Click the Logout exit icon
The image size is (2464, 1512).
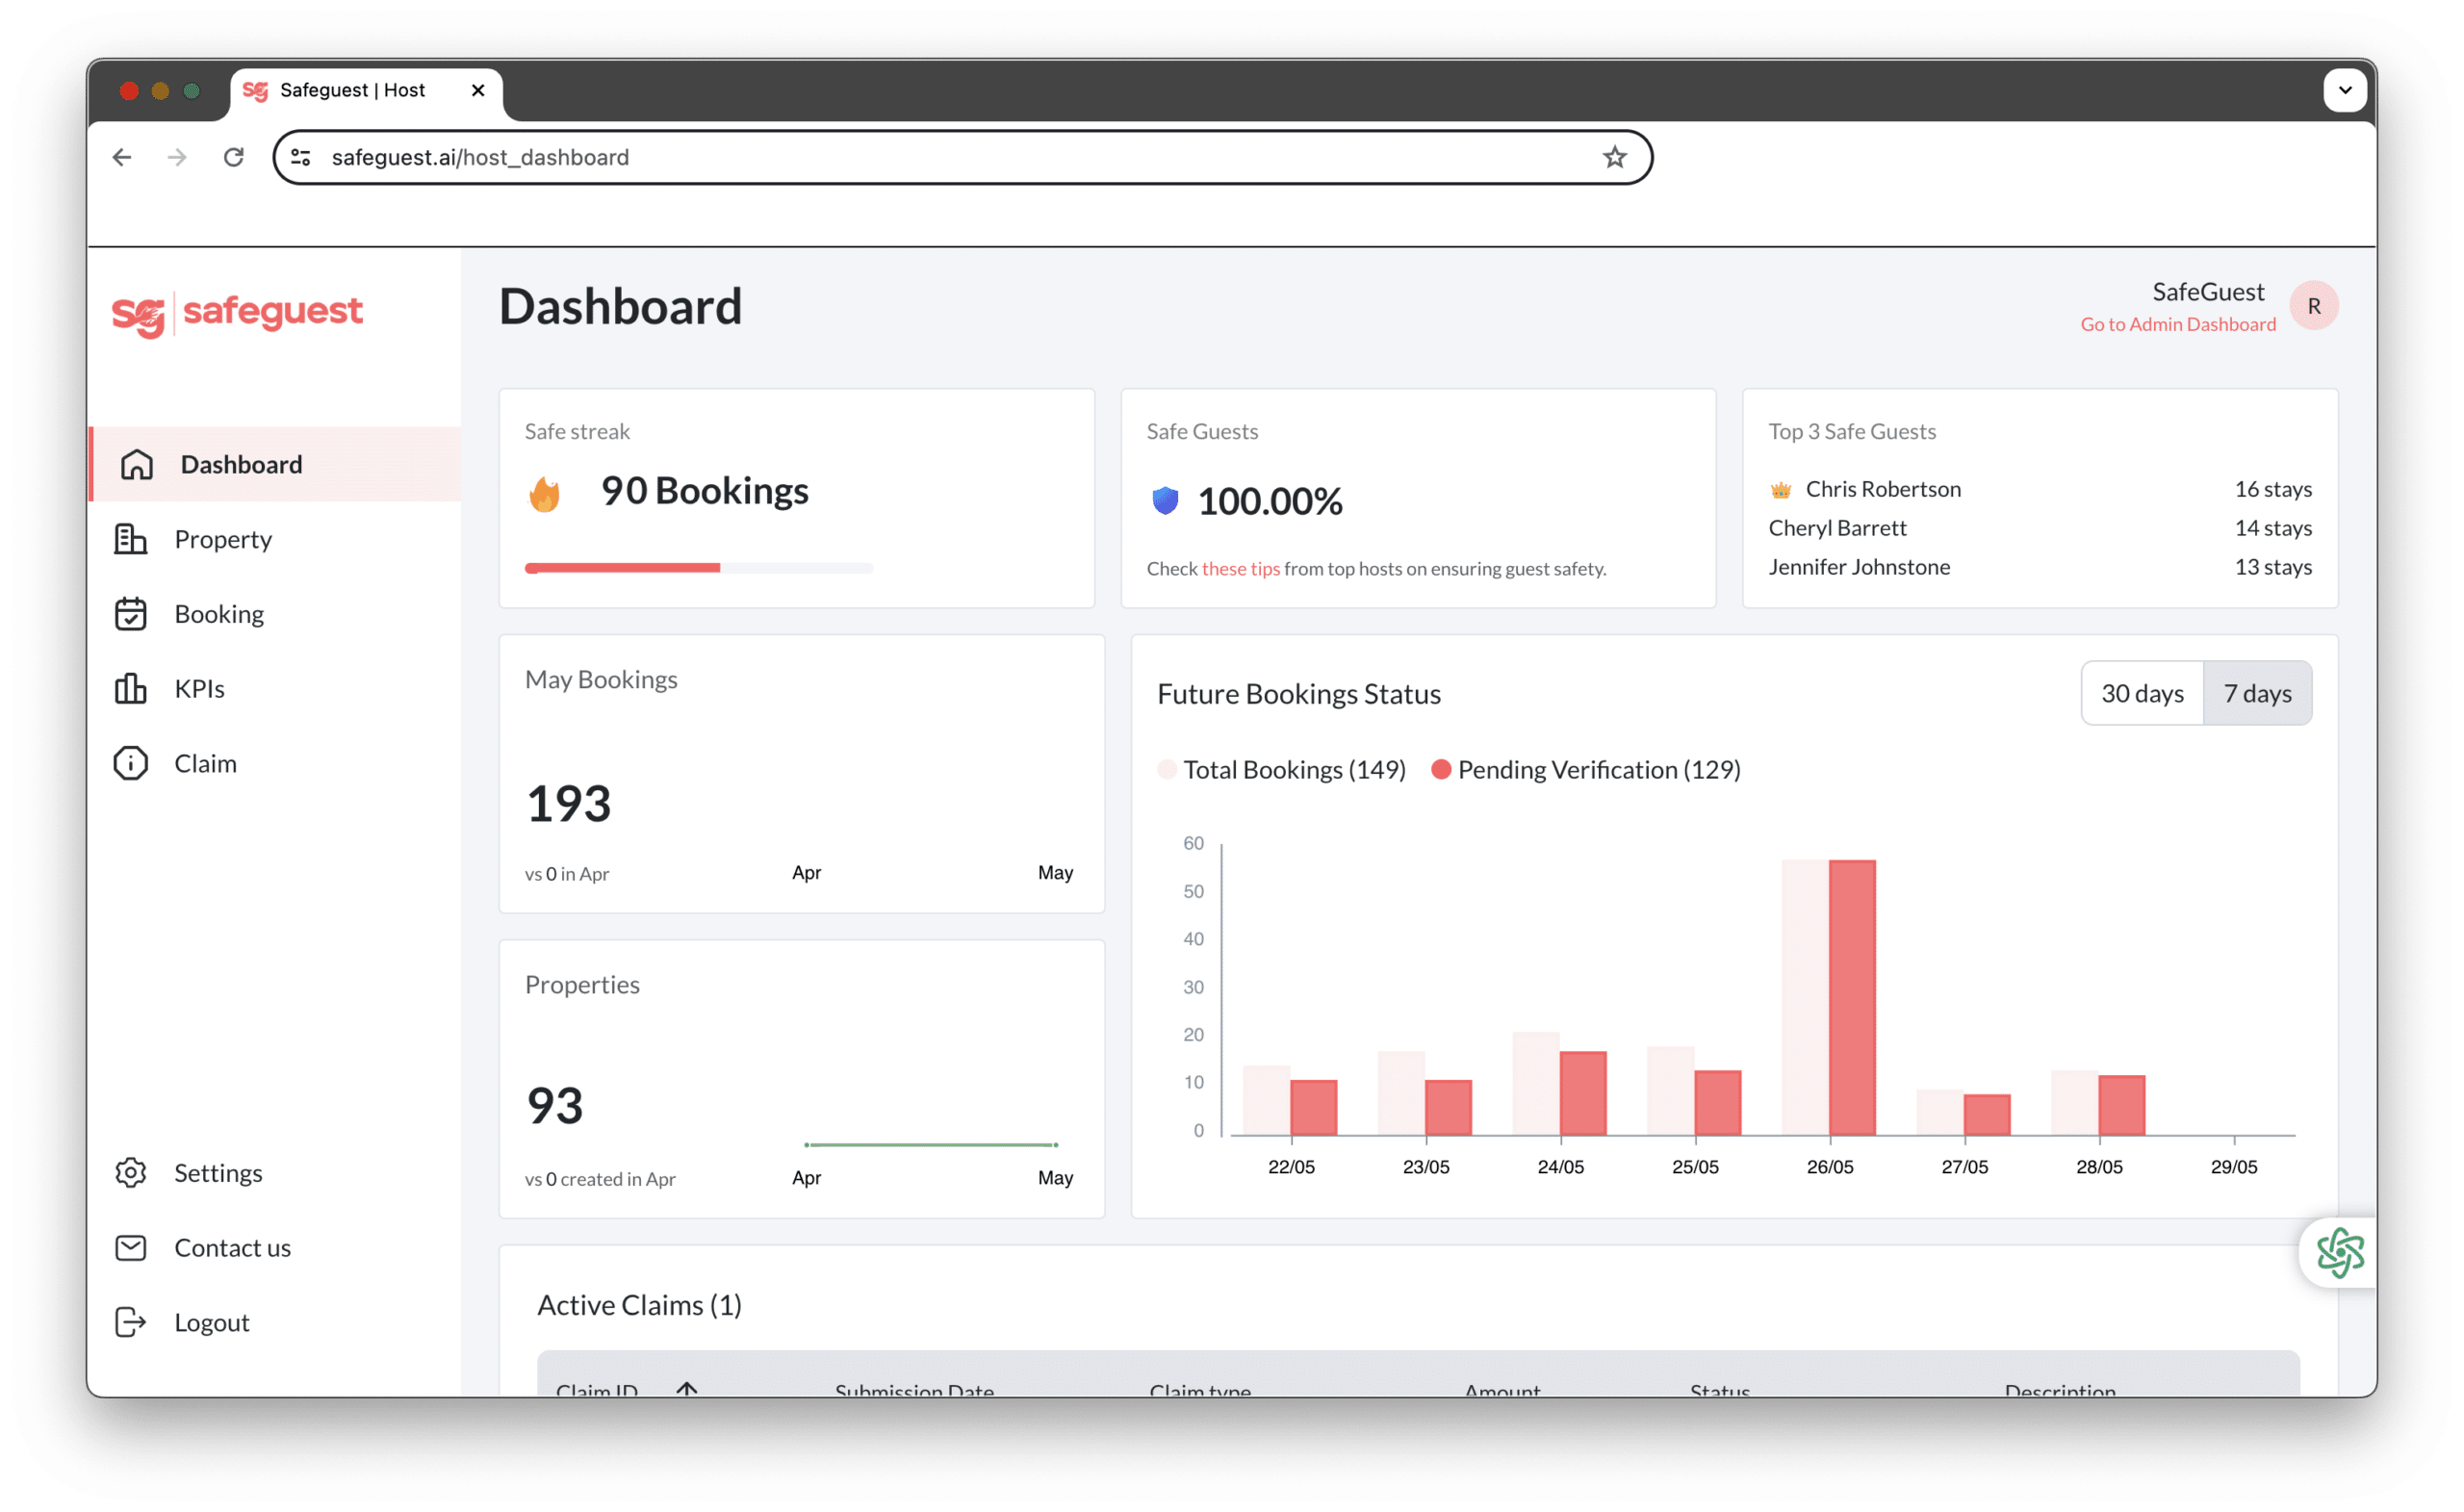pyautogui.click(x=130, y=1322)
